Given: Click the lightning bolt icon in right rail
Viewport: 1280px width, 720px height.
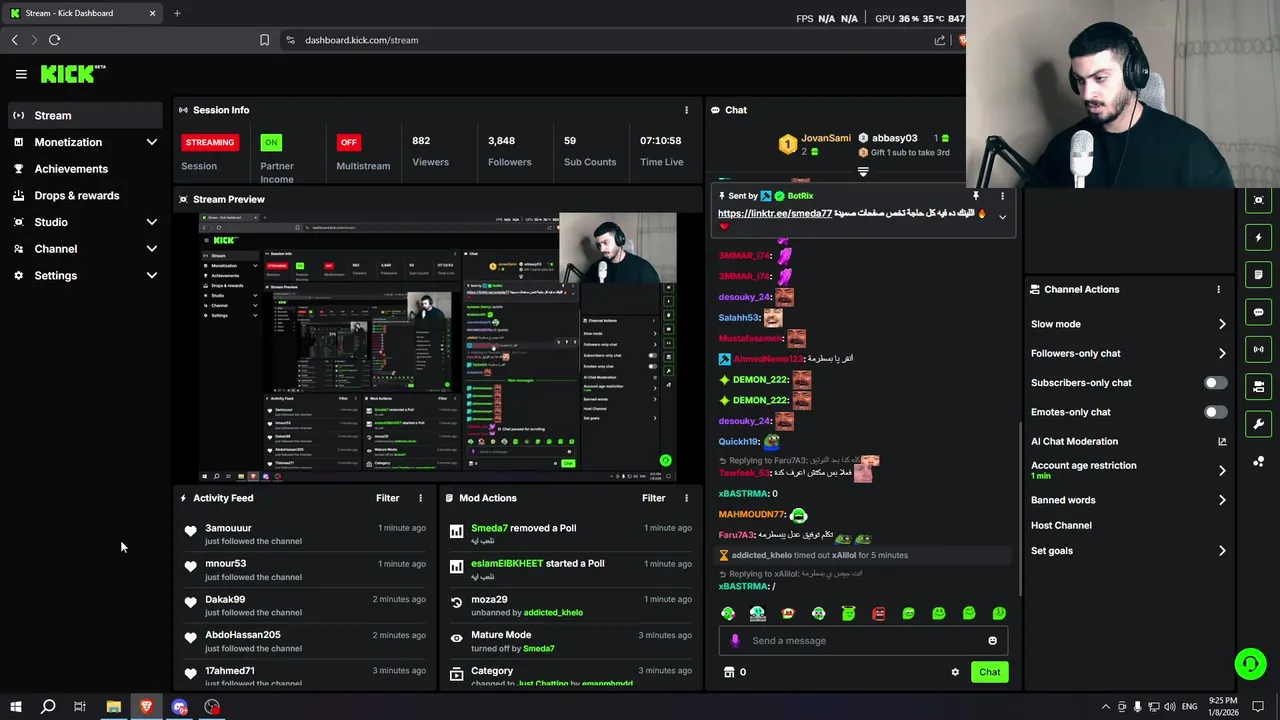Looking at the screenshot, I should 1258,237.
